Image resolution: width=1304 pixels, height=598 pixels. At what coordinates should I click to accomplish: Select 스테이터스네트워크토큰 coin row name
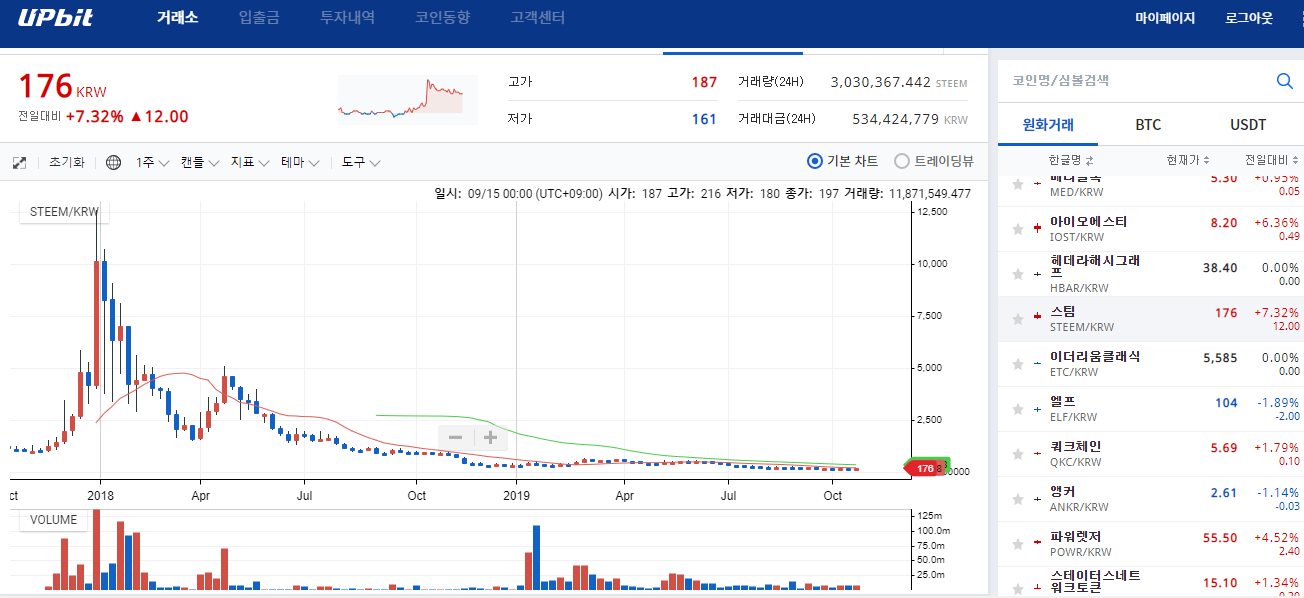point(1095,582)
